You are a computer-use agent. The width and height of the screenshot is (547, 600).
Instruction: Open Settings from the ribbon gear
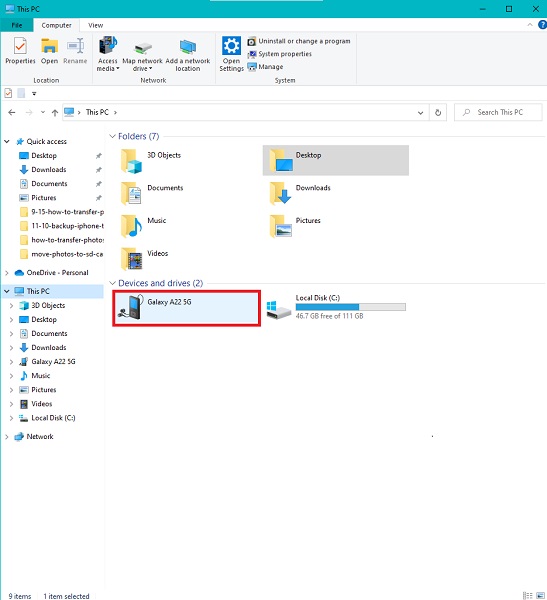pos(232,54)
